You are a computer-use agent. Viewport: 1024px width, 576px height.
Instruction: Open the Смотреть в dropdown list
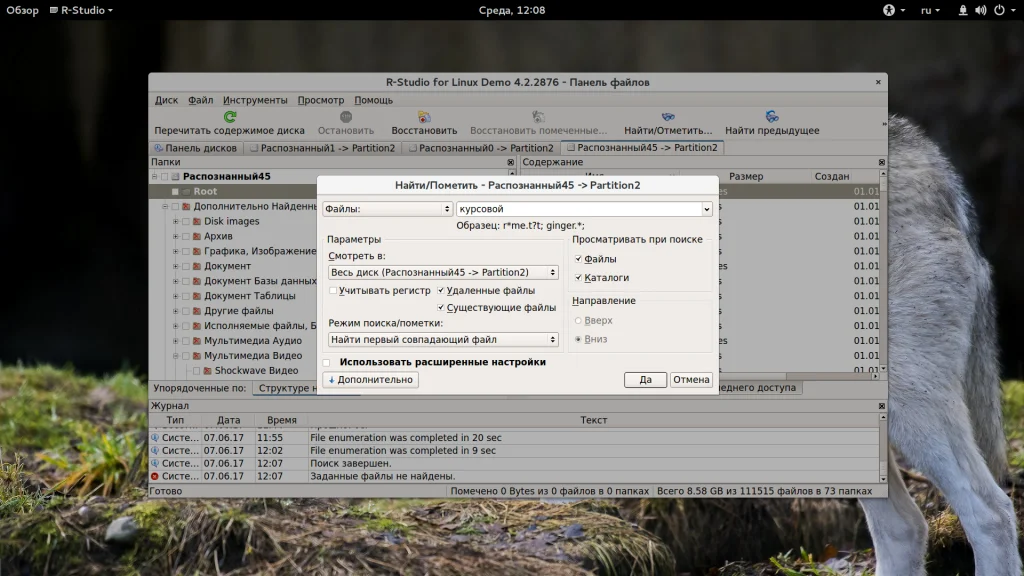443,272
